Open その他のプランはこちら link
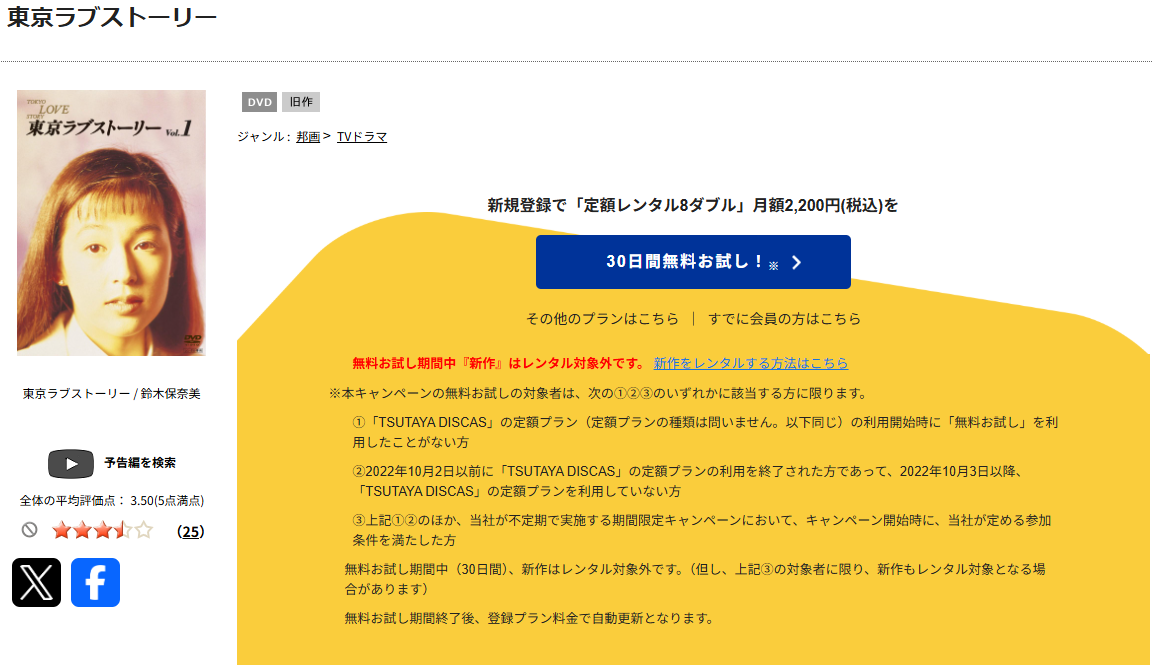 tap(602, 318)
